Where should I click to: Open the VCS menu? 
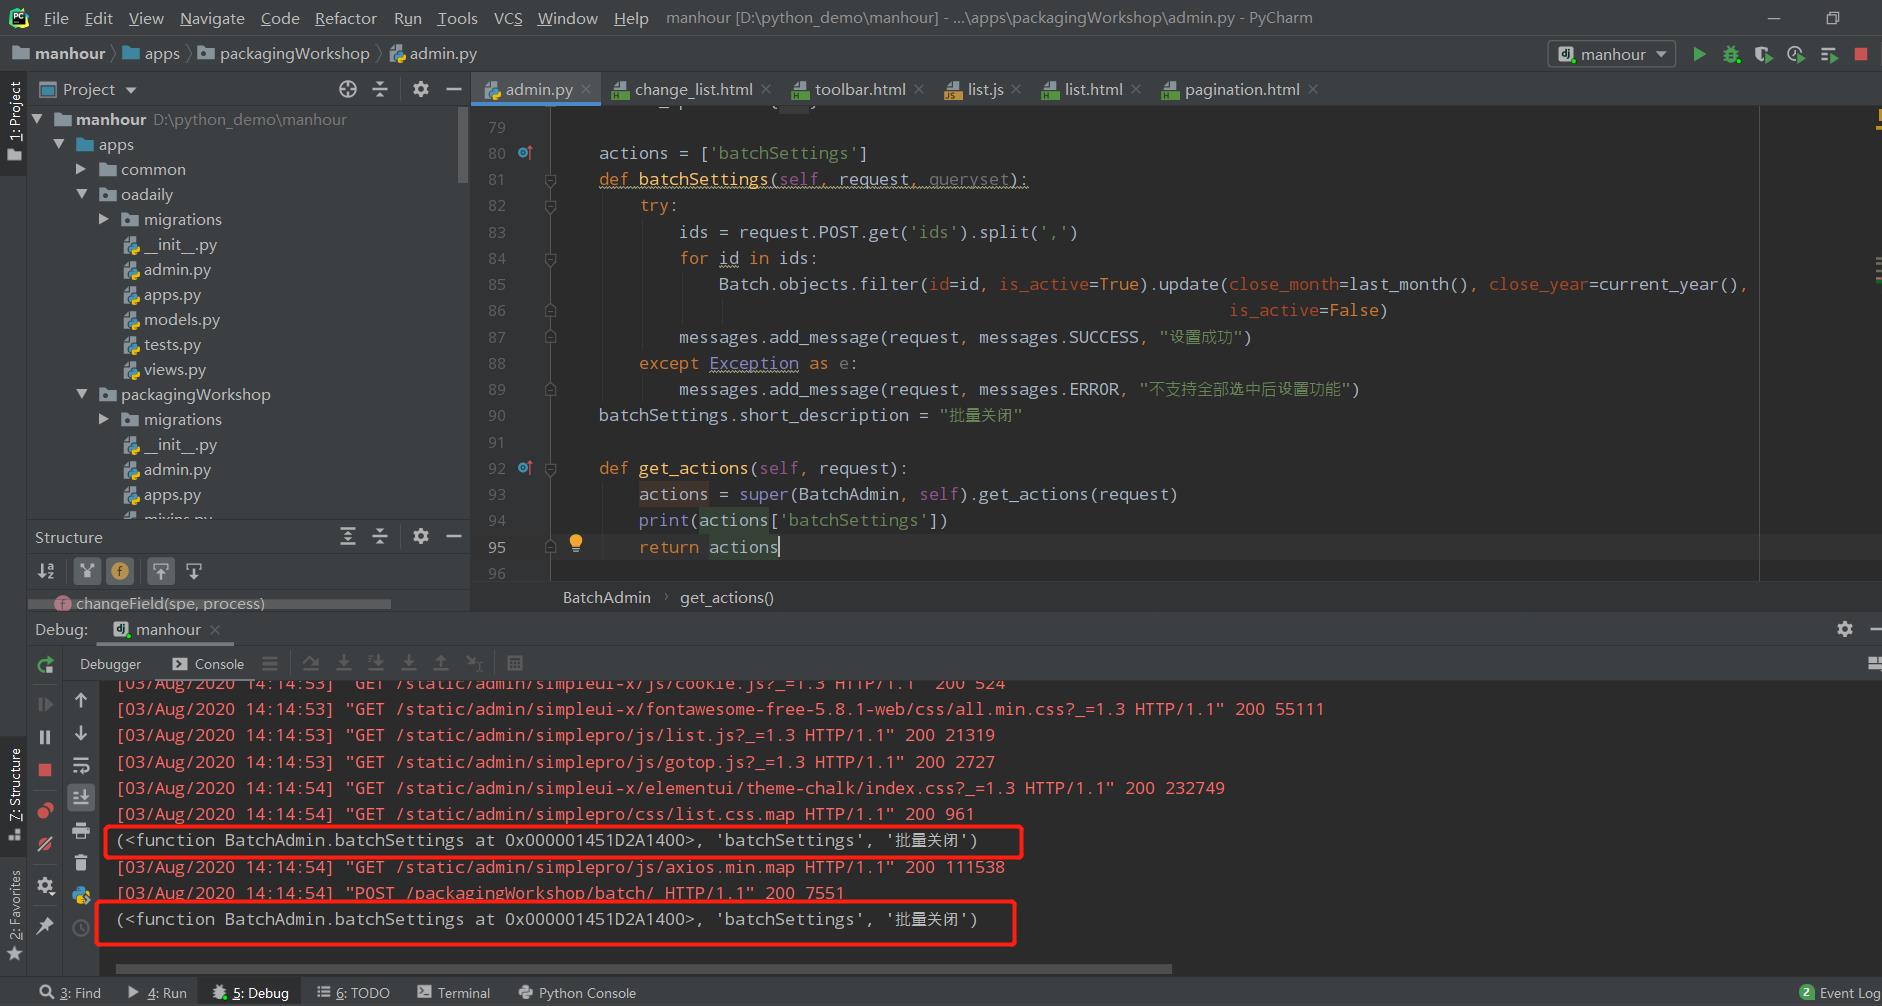(x=508, y=17)
